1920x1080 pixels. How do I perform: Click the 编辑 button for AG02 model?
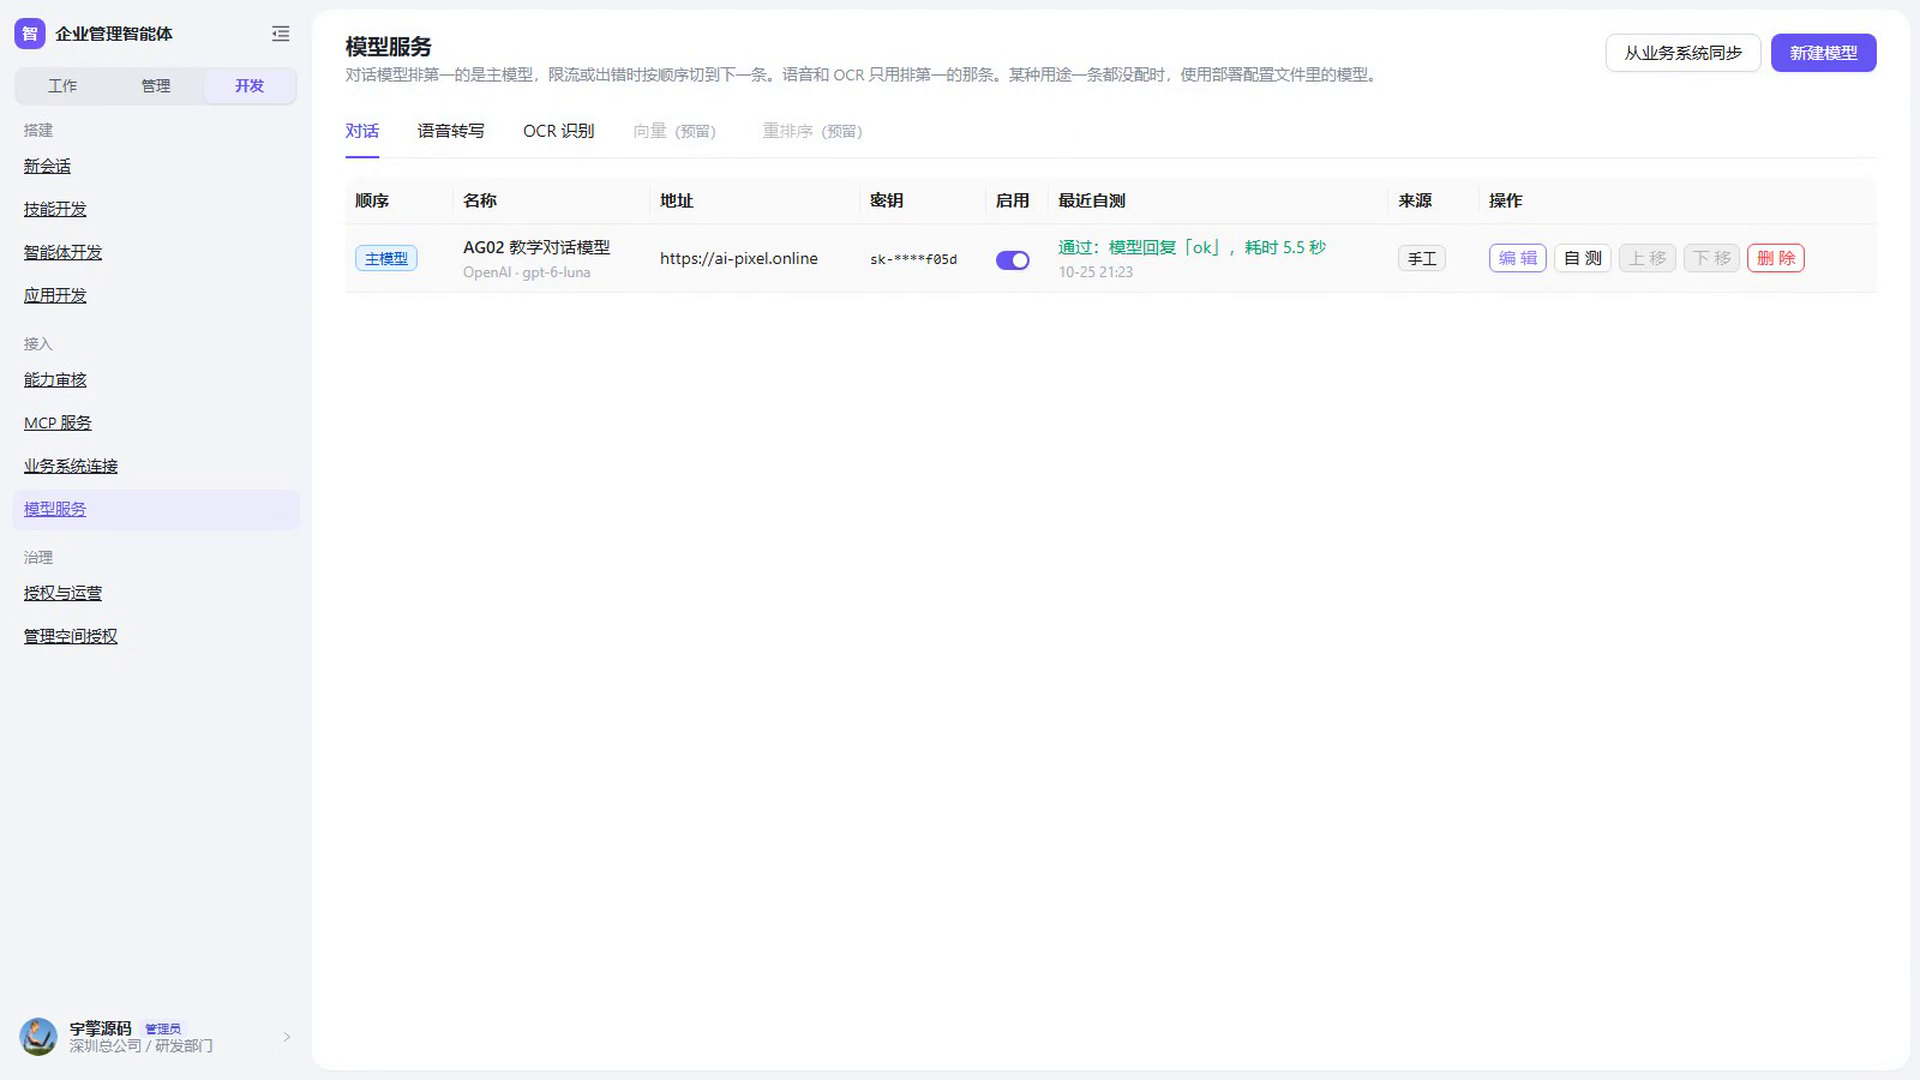[x=1518, y=258]
